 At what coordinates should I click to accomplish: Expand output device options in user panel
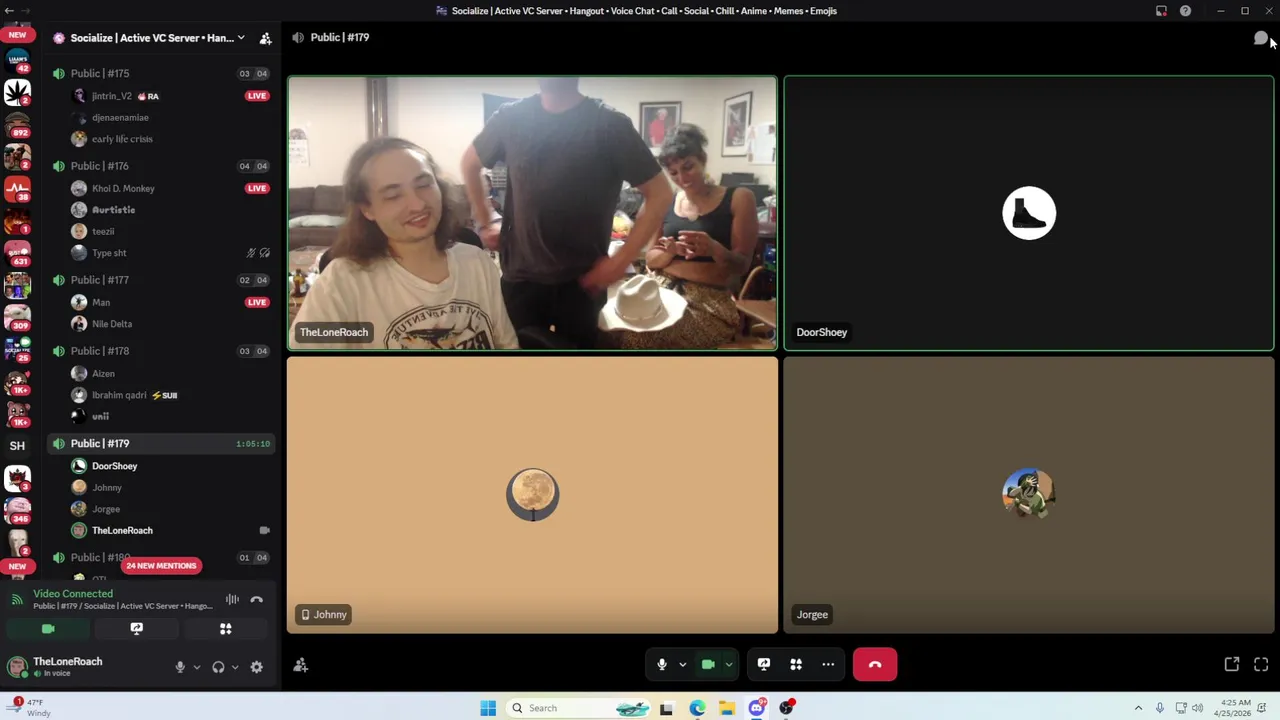click(235, 667)
